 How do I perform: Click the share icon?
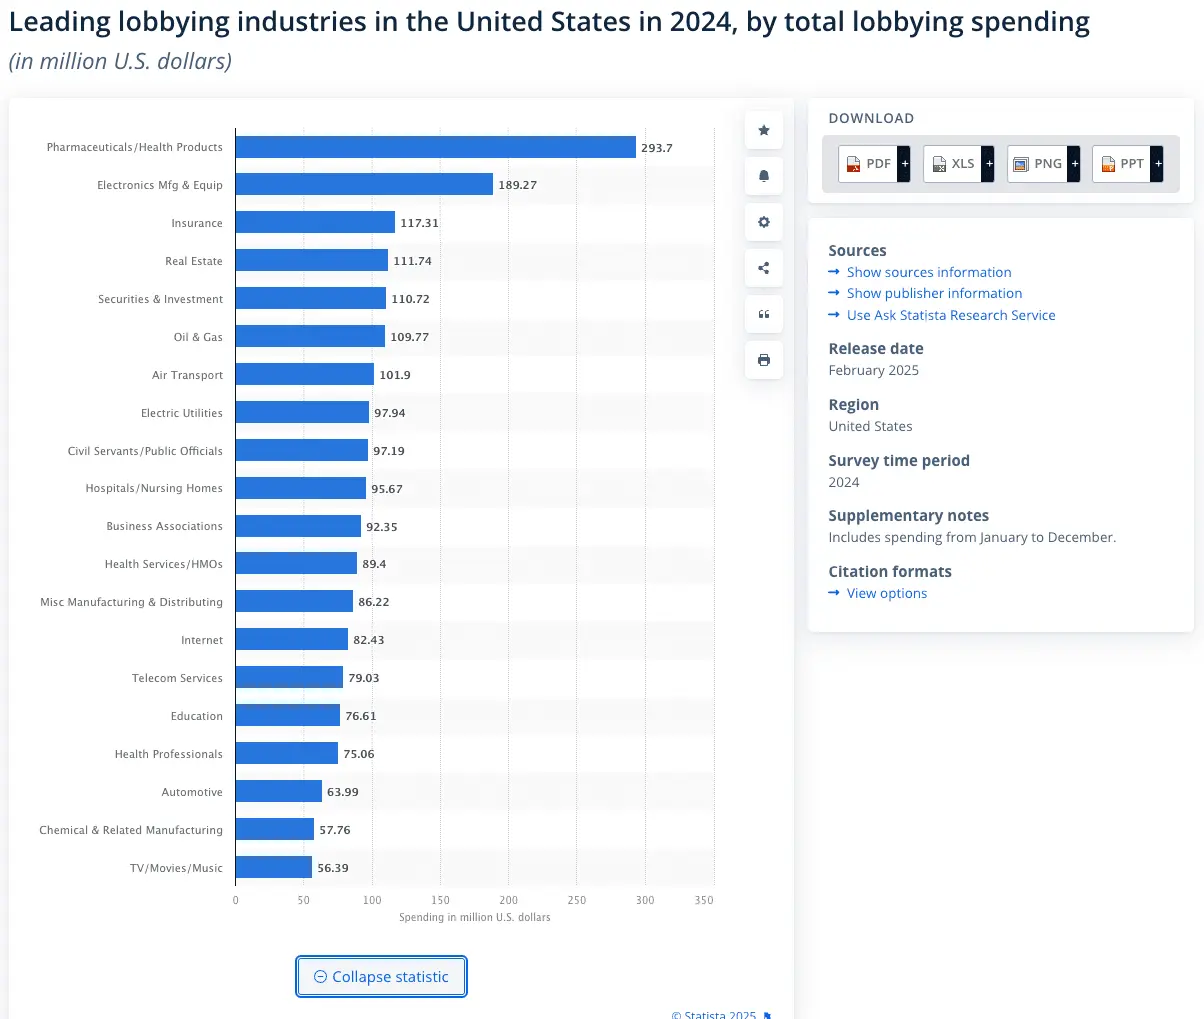tap(764, 268)
